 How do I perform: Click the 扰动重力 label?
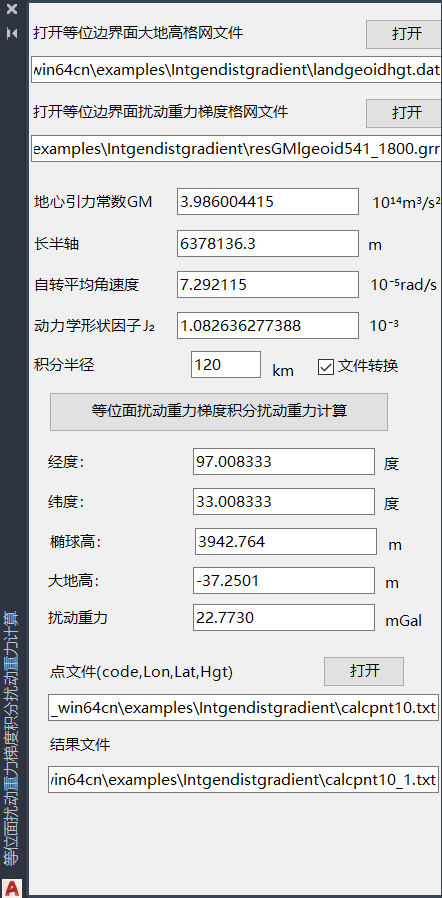(78, 617)
